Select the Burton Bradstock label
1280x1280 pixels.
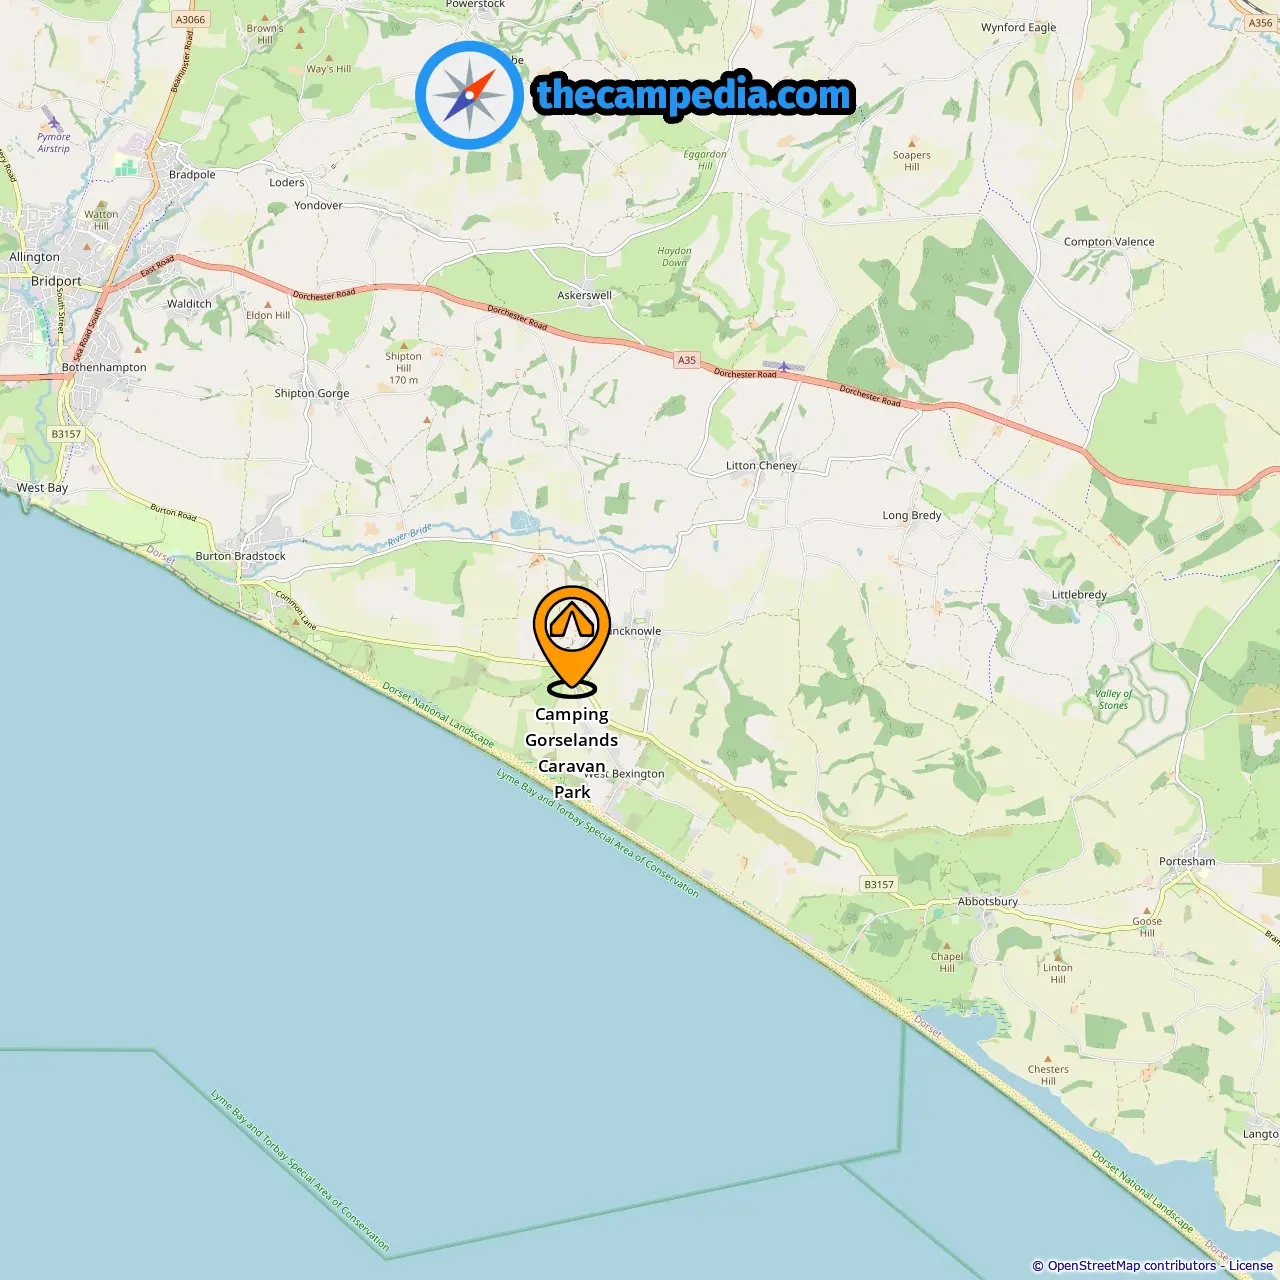[240, 556]
